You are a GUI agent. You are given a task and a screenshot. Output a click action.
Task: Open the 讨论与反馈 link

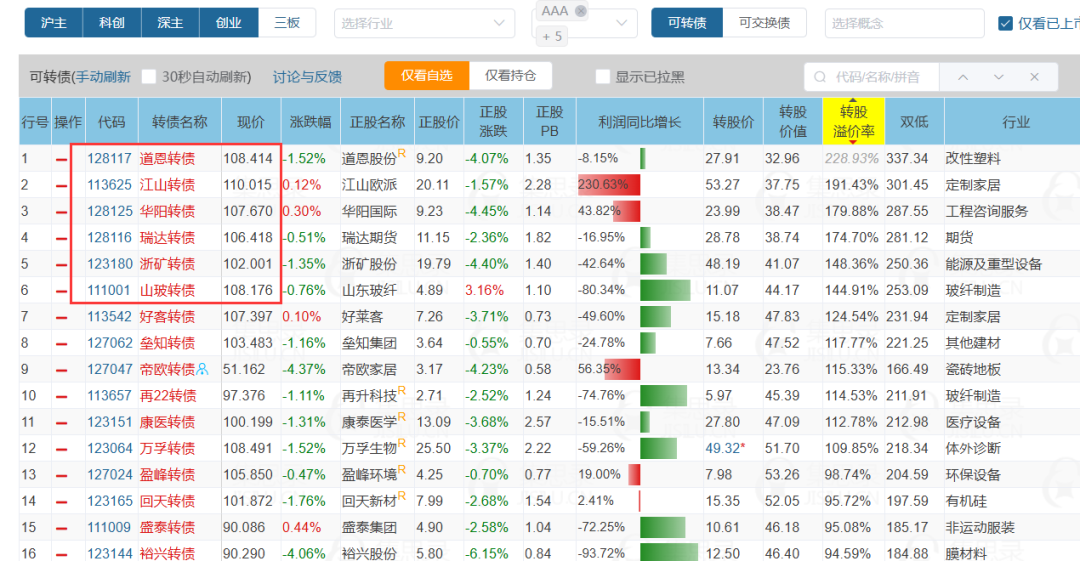click(307, 76)
